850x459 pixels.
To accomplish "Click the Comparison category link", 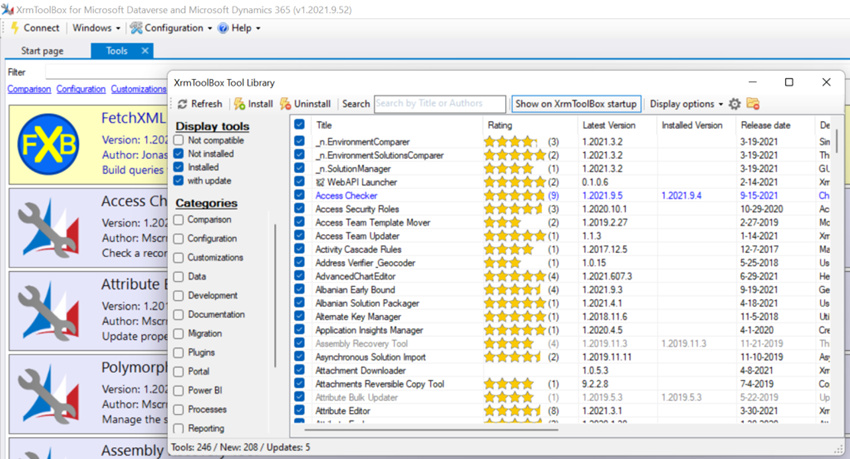I will 29,89.
